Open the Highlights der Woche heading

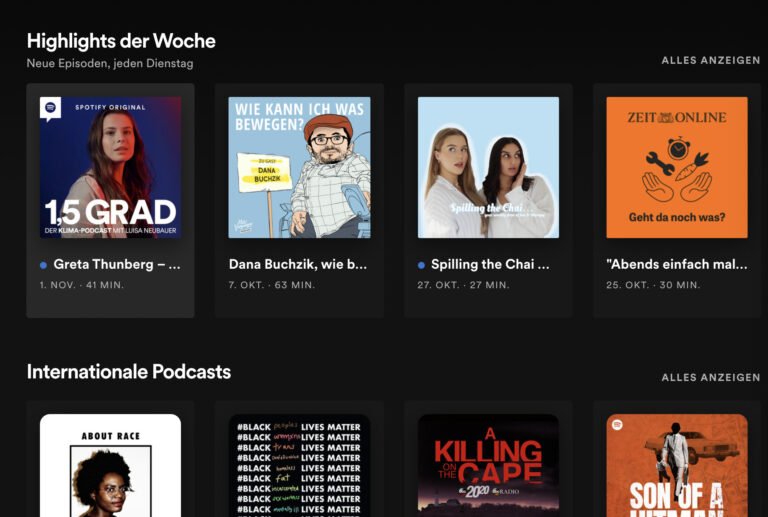click(121, 41)
